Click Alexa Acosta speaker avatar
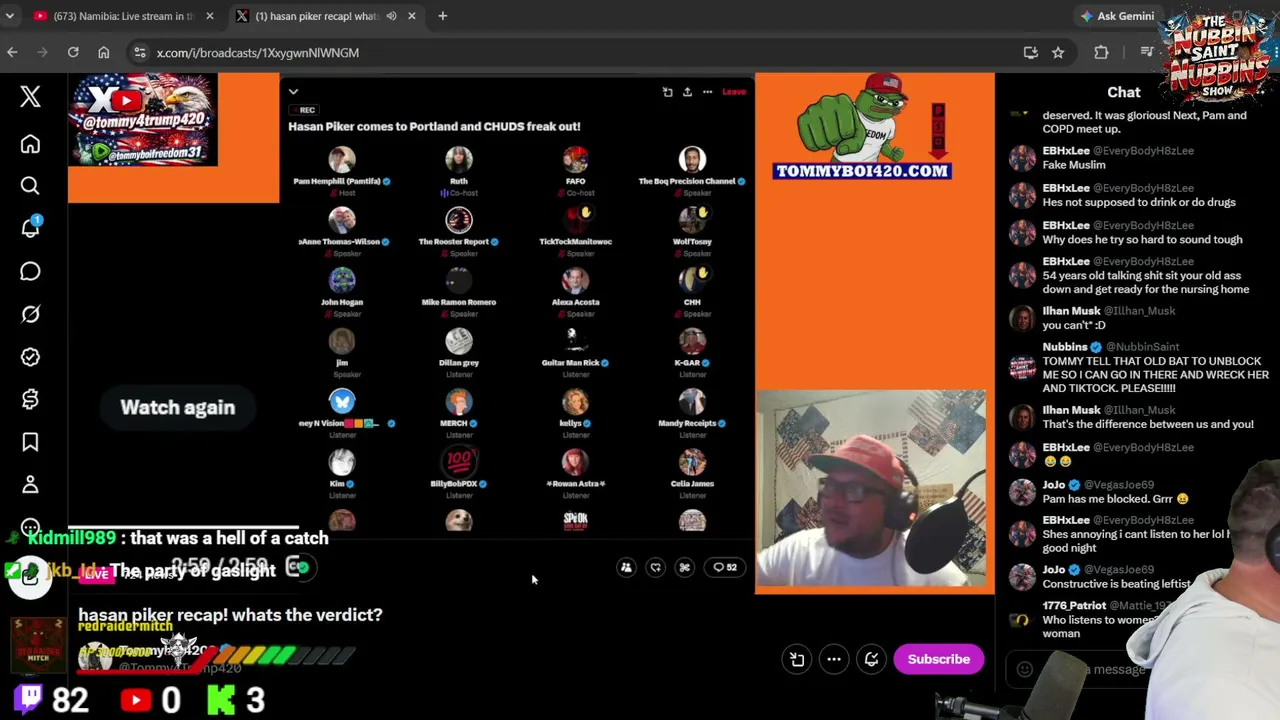 [576, 281]
